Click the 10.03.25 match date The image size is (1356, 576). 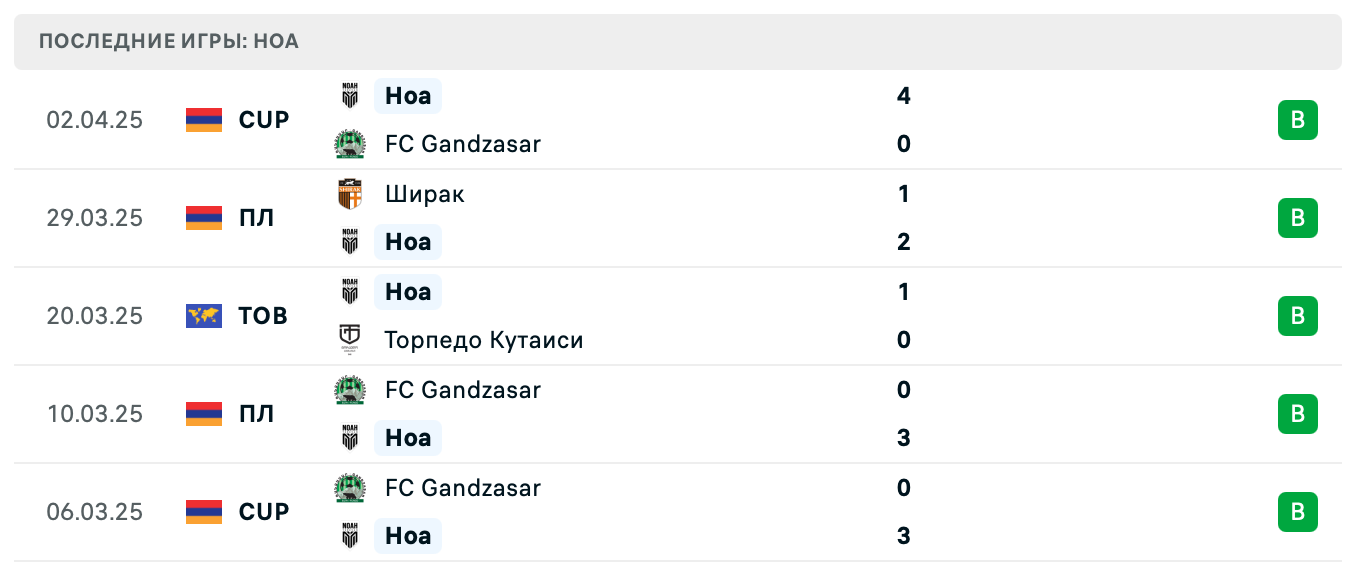[x=95, y=414]
